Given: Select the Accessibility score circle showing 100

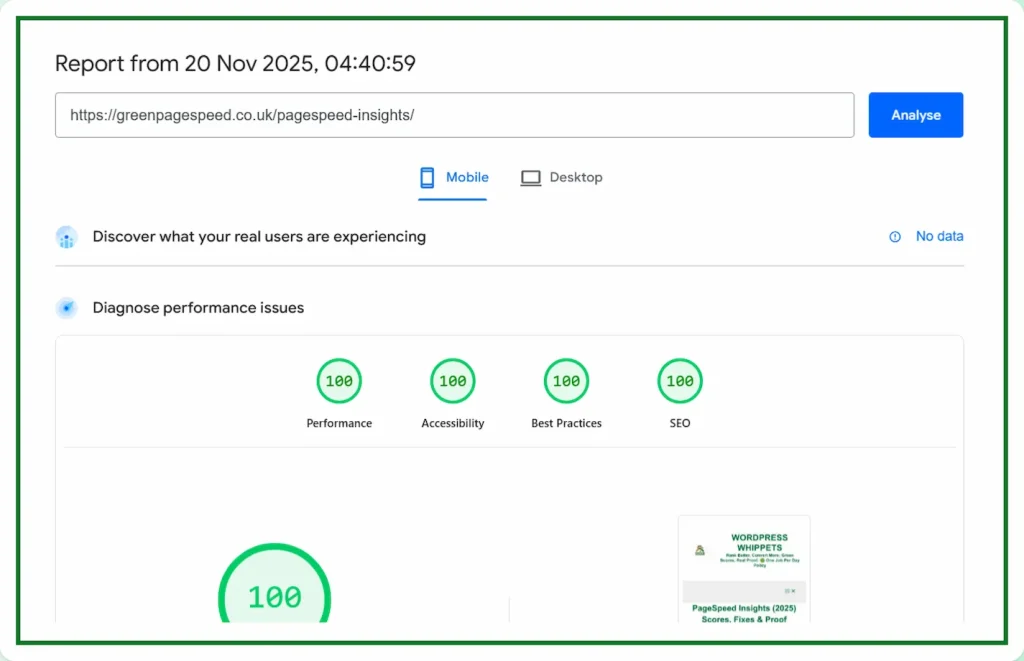Looking at the screenshot, I should (x=452, y=381).
